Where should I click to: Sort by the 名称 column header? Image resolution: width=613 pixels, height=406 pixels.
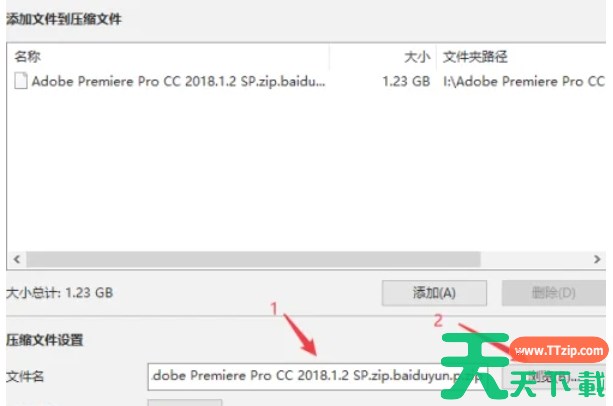click(x=27, y=57)
